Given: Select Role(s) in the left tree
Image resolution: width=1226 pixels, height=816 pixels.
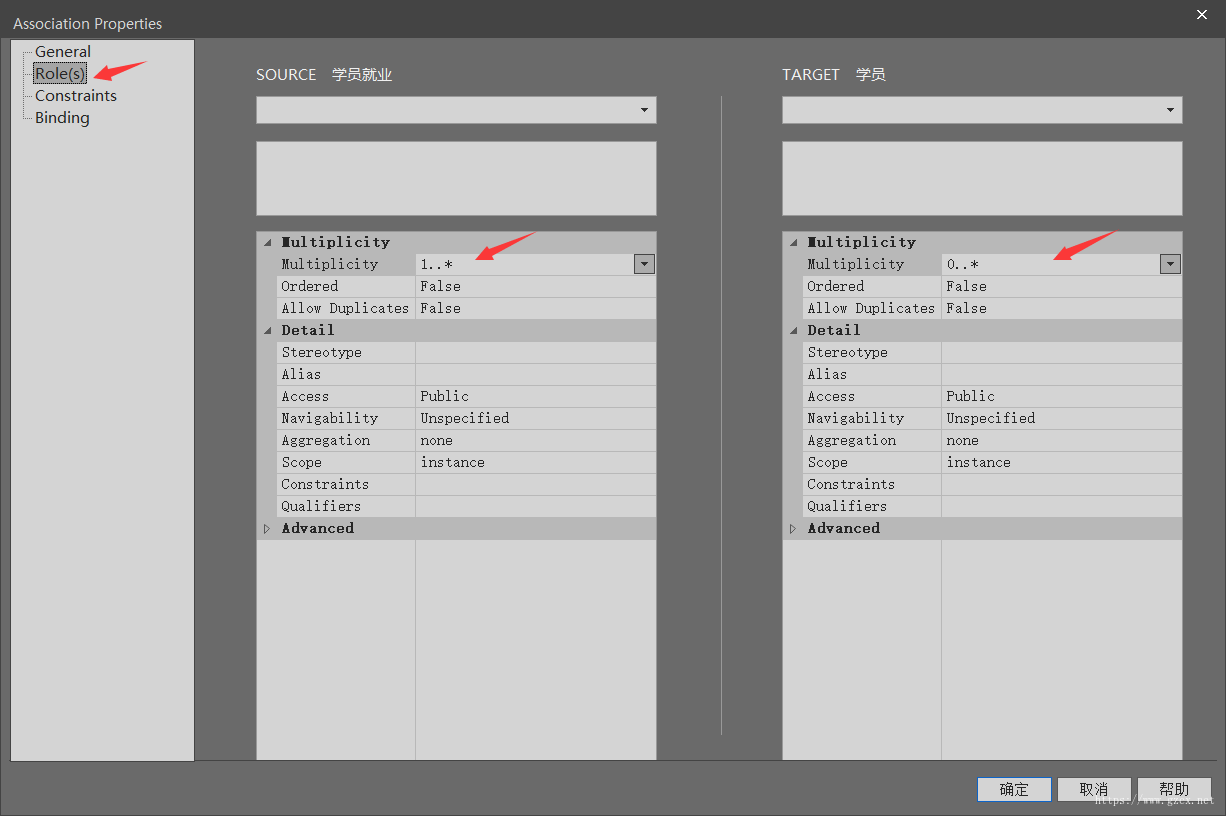Looking at the screenshot, I should pos(60,74).
